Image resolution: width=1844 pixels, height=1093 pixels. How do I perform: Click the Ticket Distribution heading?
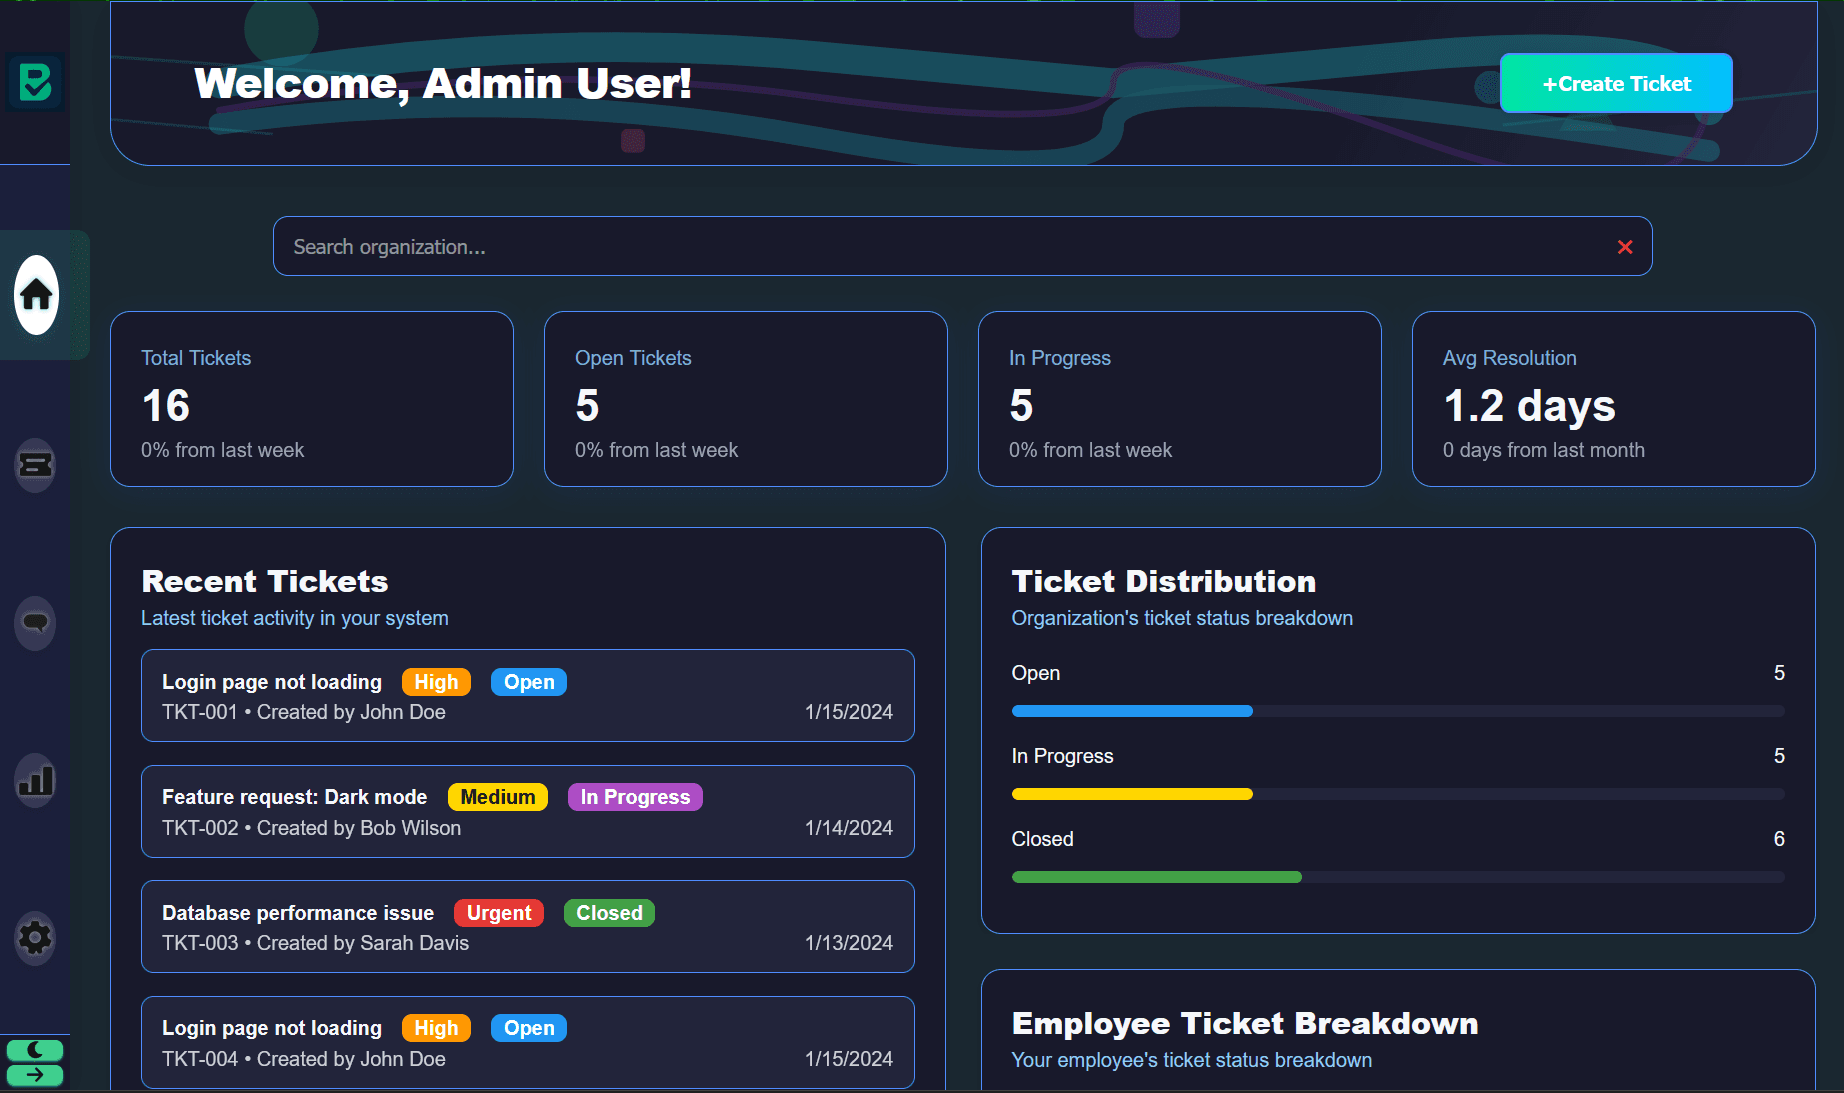(1164, 581)
